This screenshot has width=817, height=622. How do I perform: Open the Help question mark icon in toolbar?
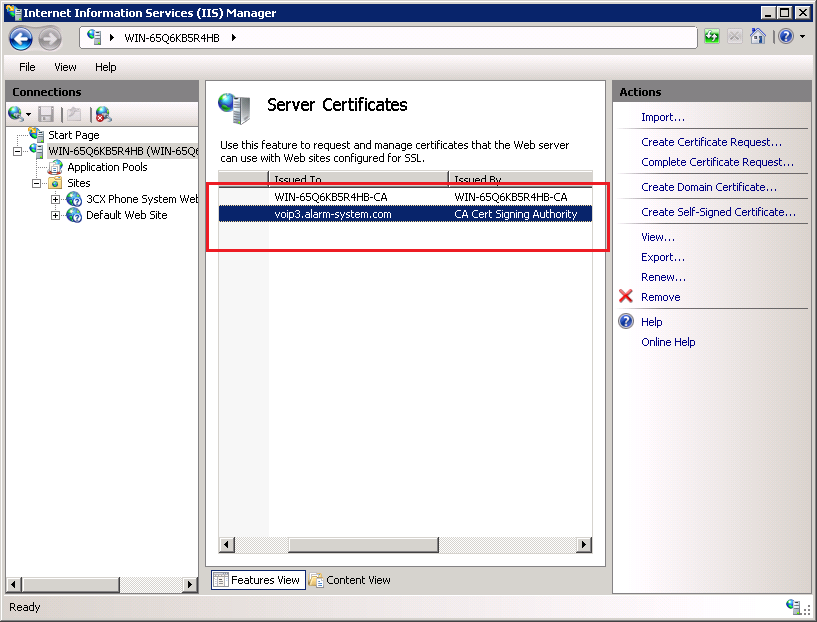click(786, 36)
